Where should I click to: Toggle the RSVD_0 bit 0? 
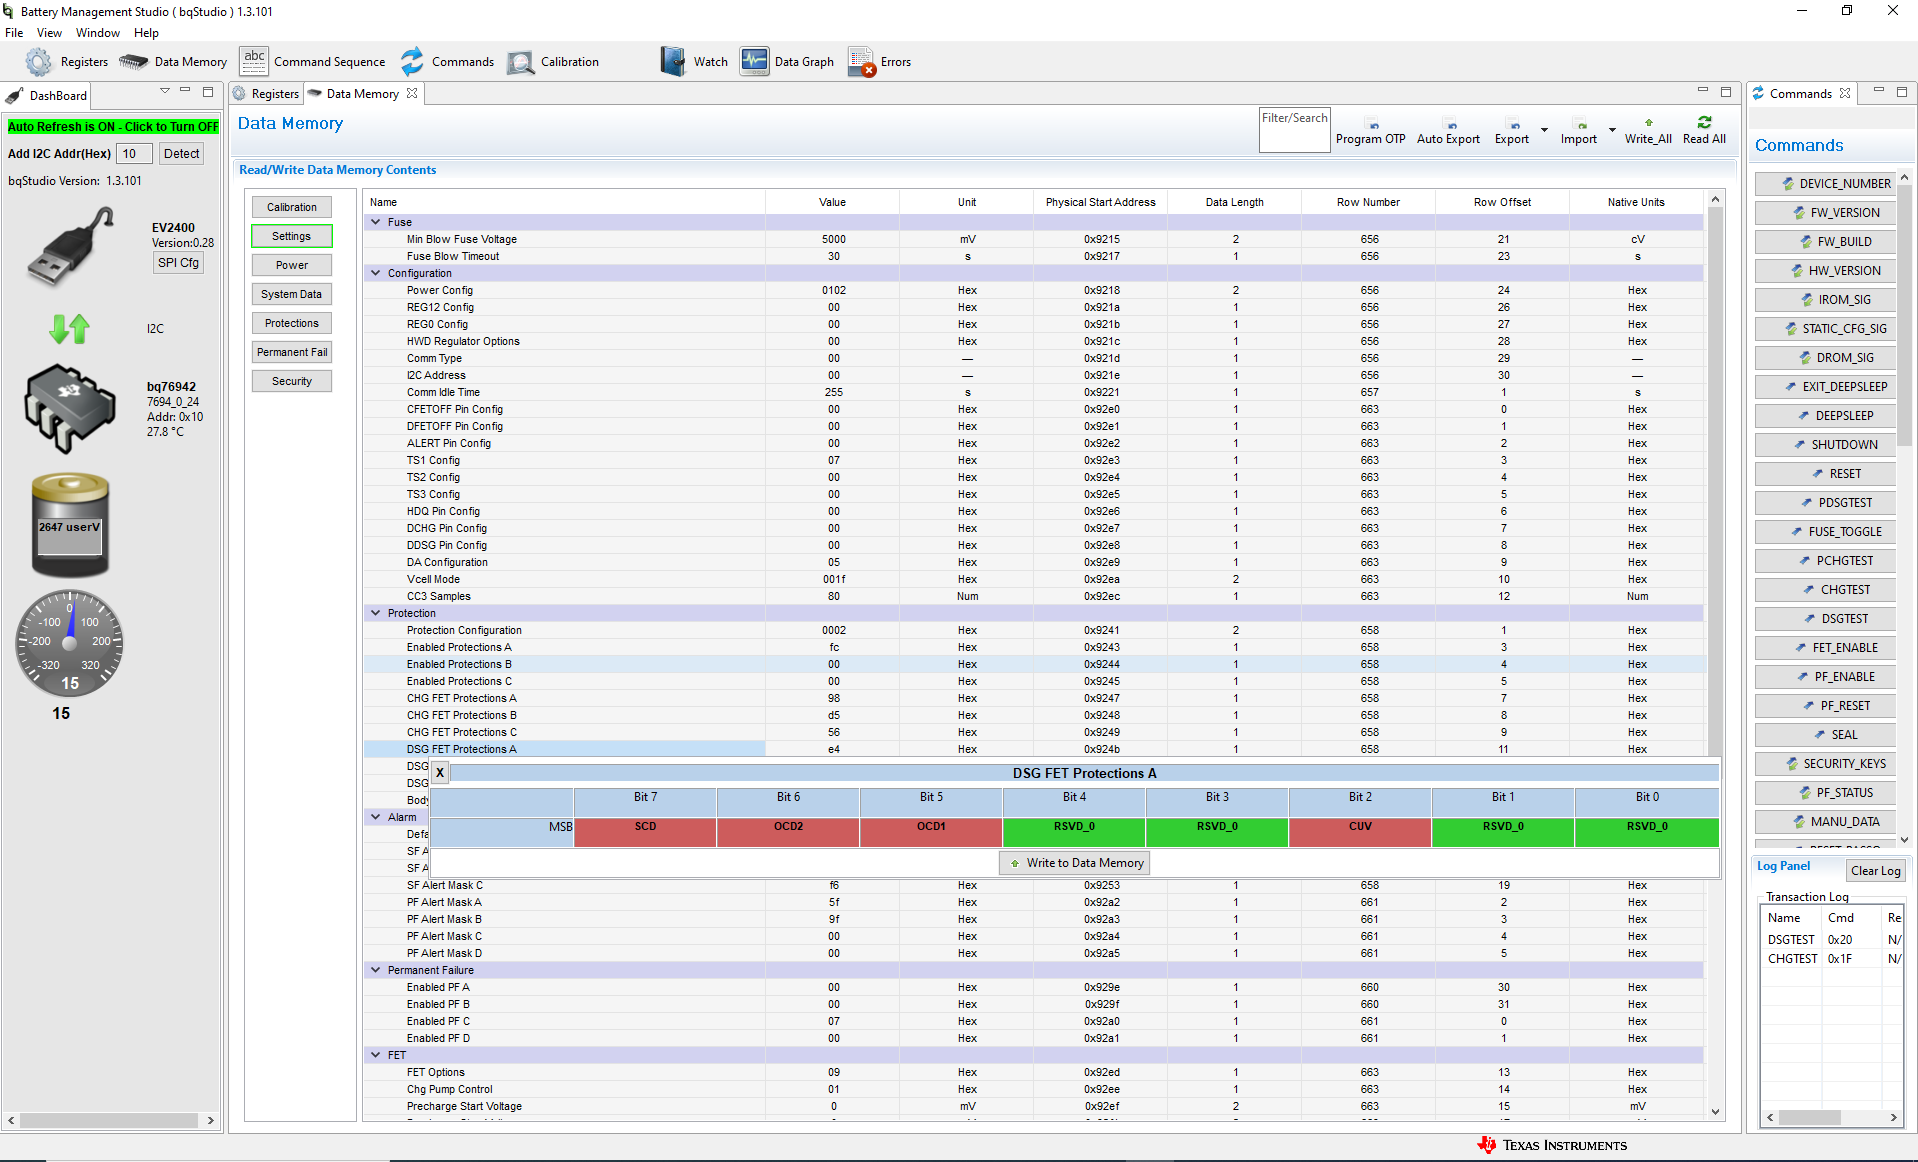coord(1647,833)
